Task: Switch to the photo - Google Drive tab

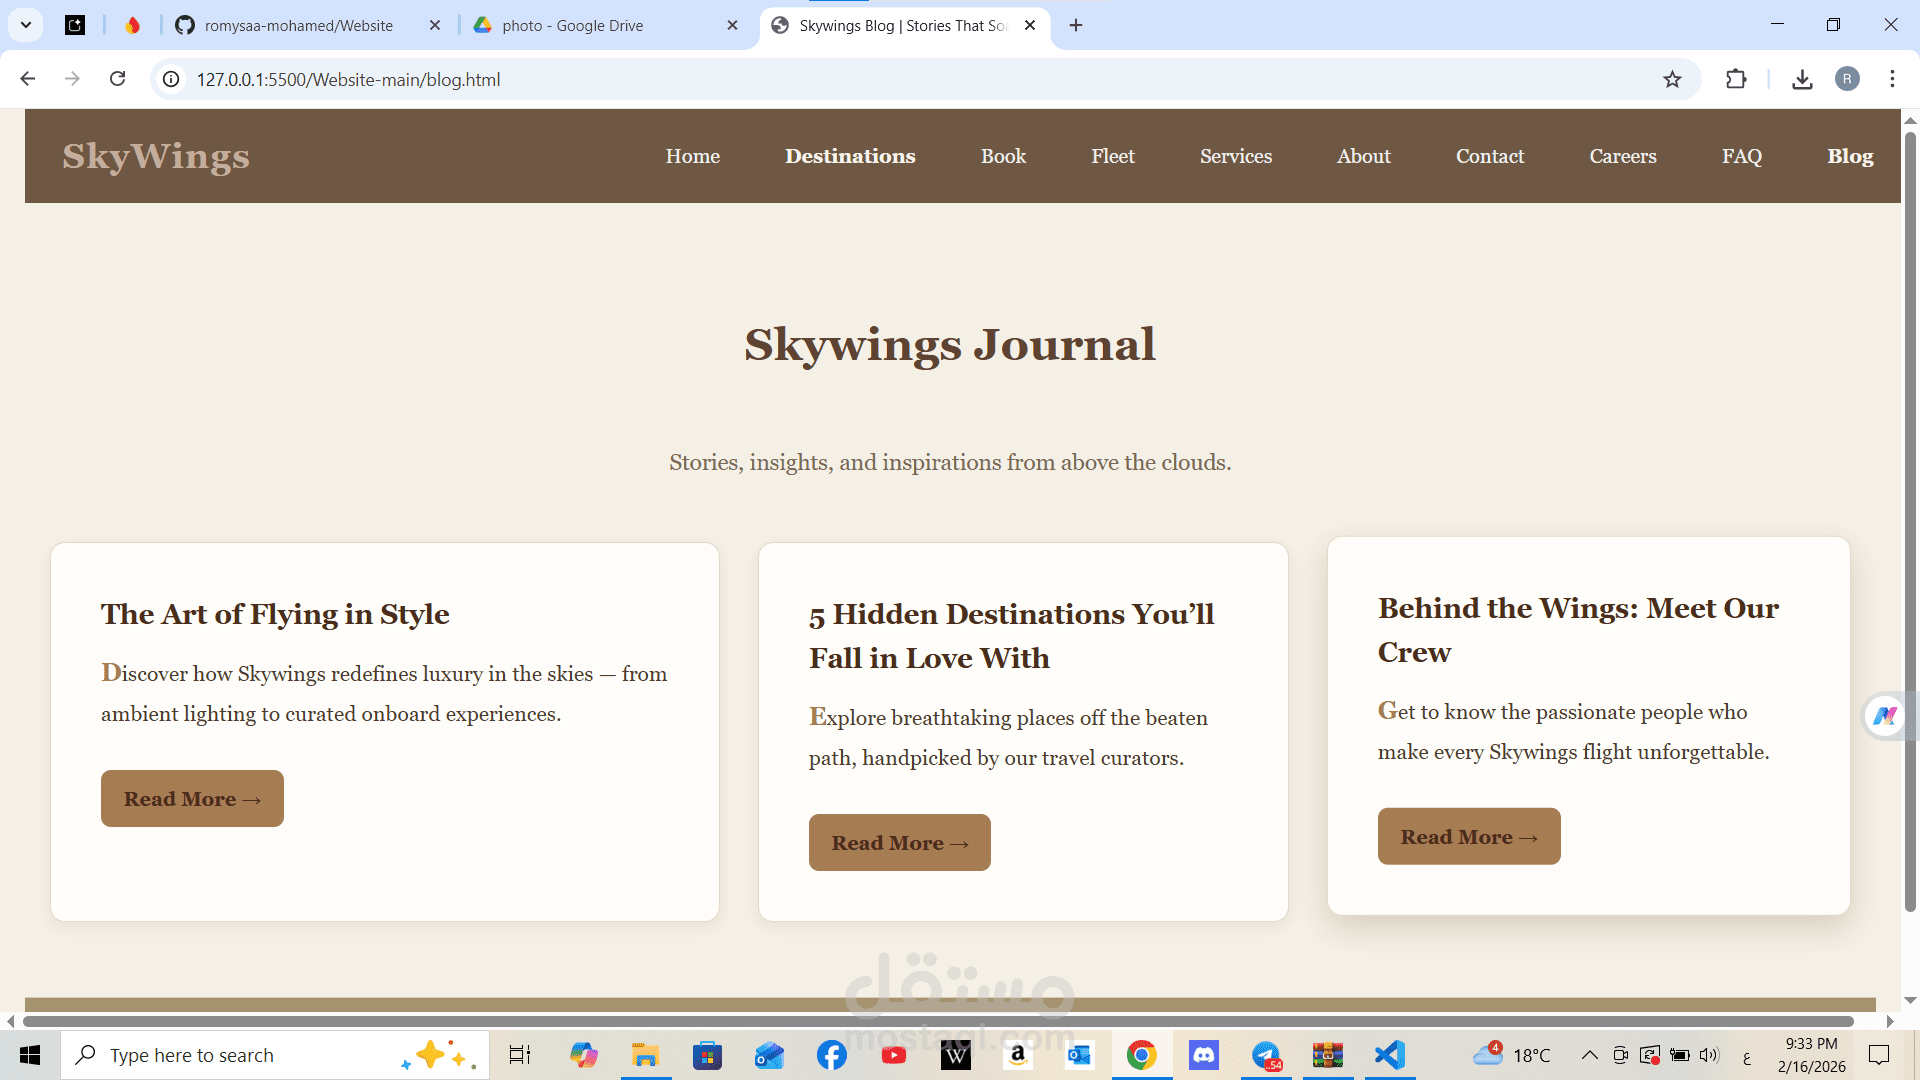Action: pos(573,26)
